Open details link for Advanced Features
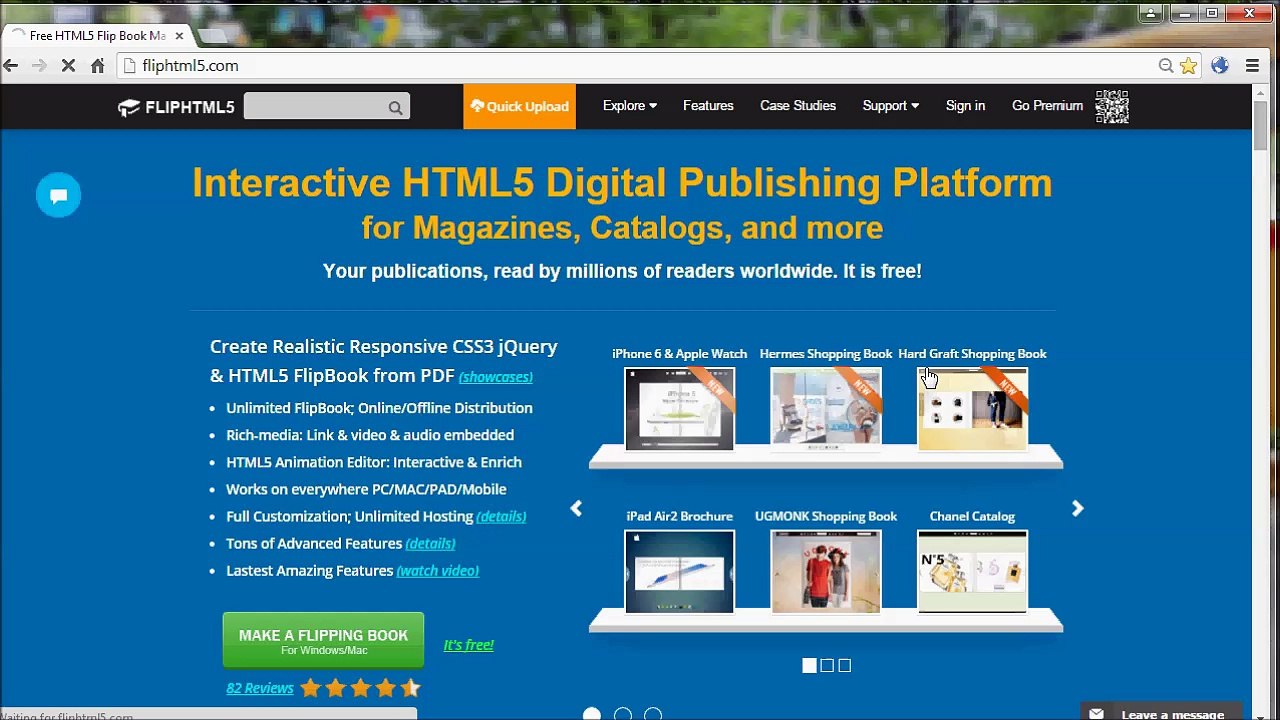This screenshot has height=720, width=1280. click(430, 544)
